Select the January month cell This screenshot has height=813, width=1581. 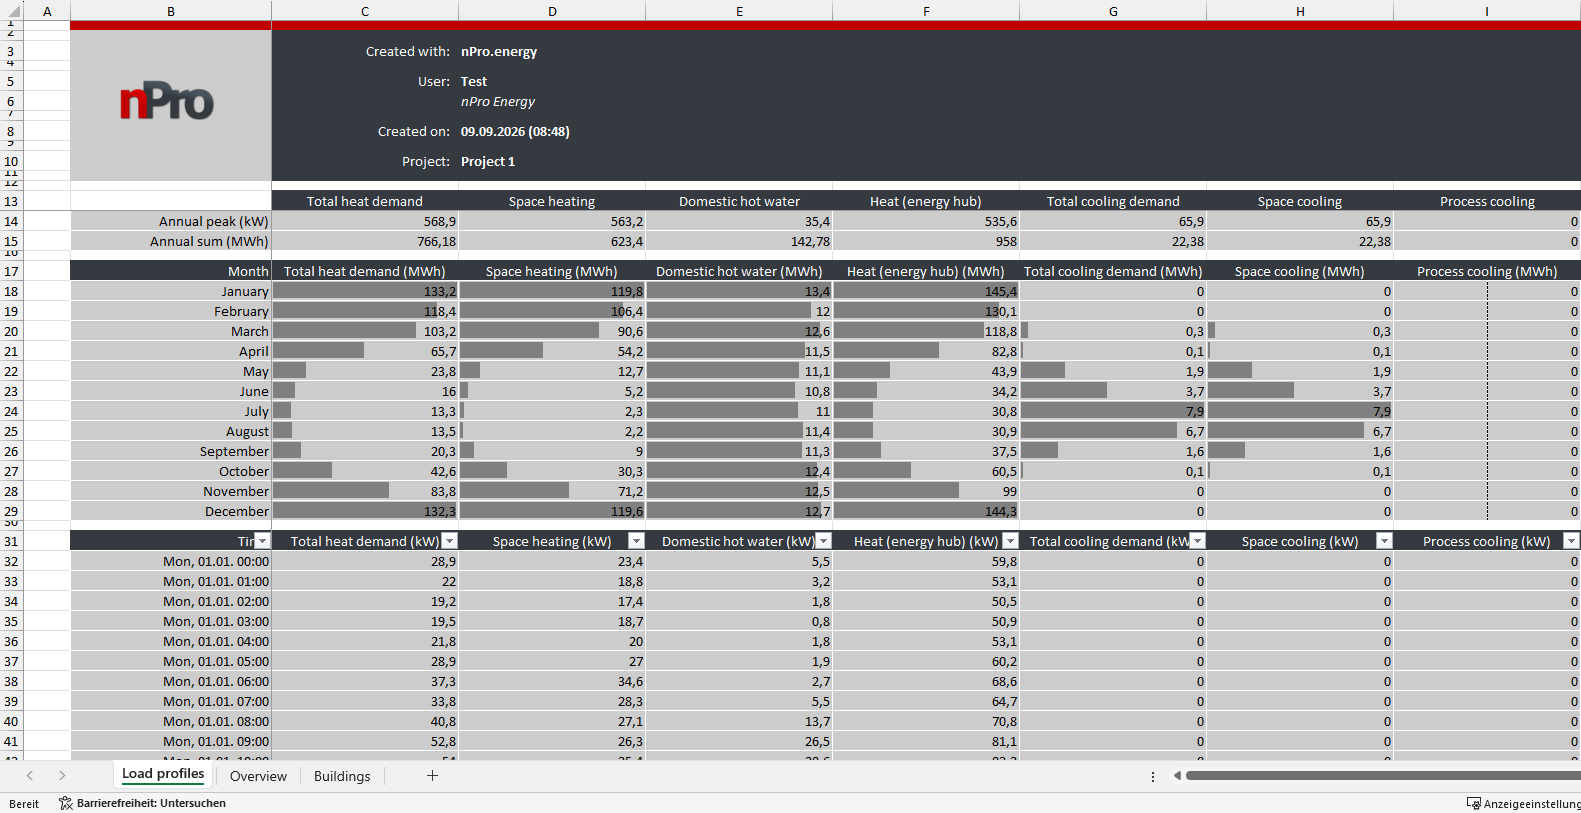coord(171,291)
